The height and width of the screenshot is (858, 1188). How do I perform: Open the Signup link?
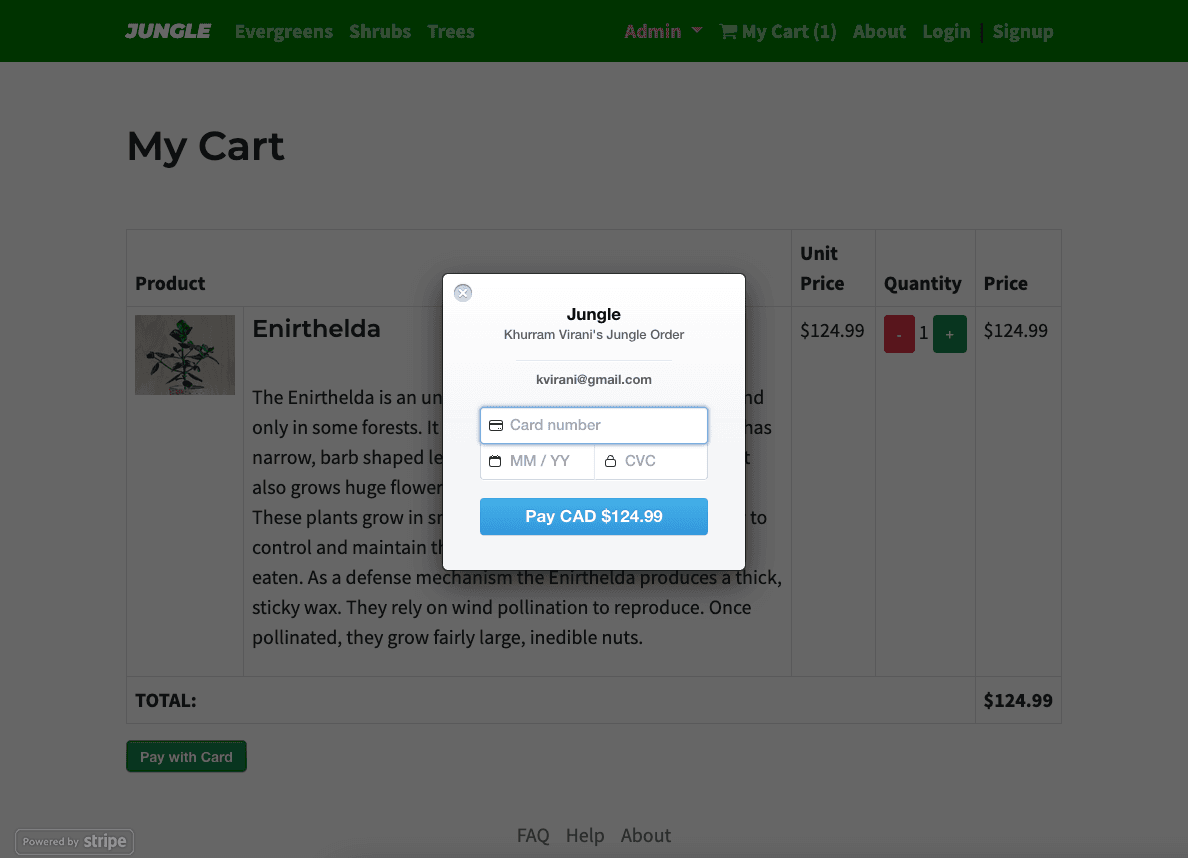coord(1023,31)
